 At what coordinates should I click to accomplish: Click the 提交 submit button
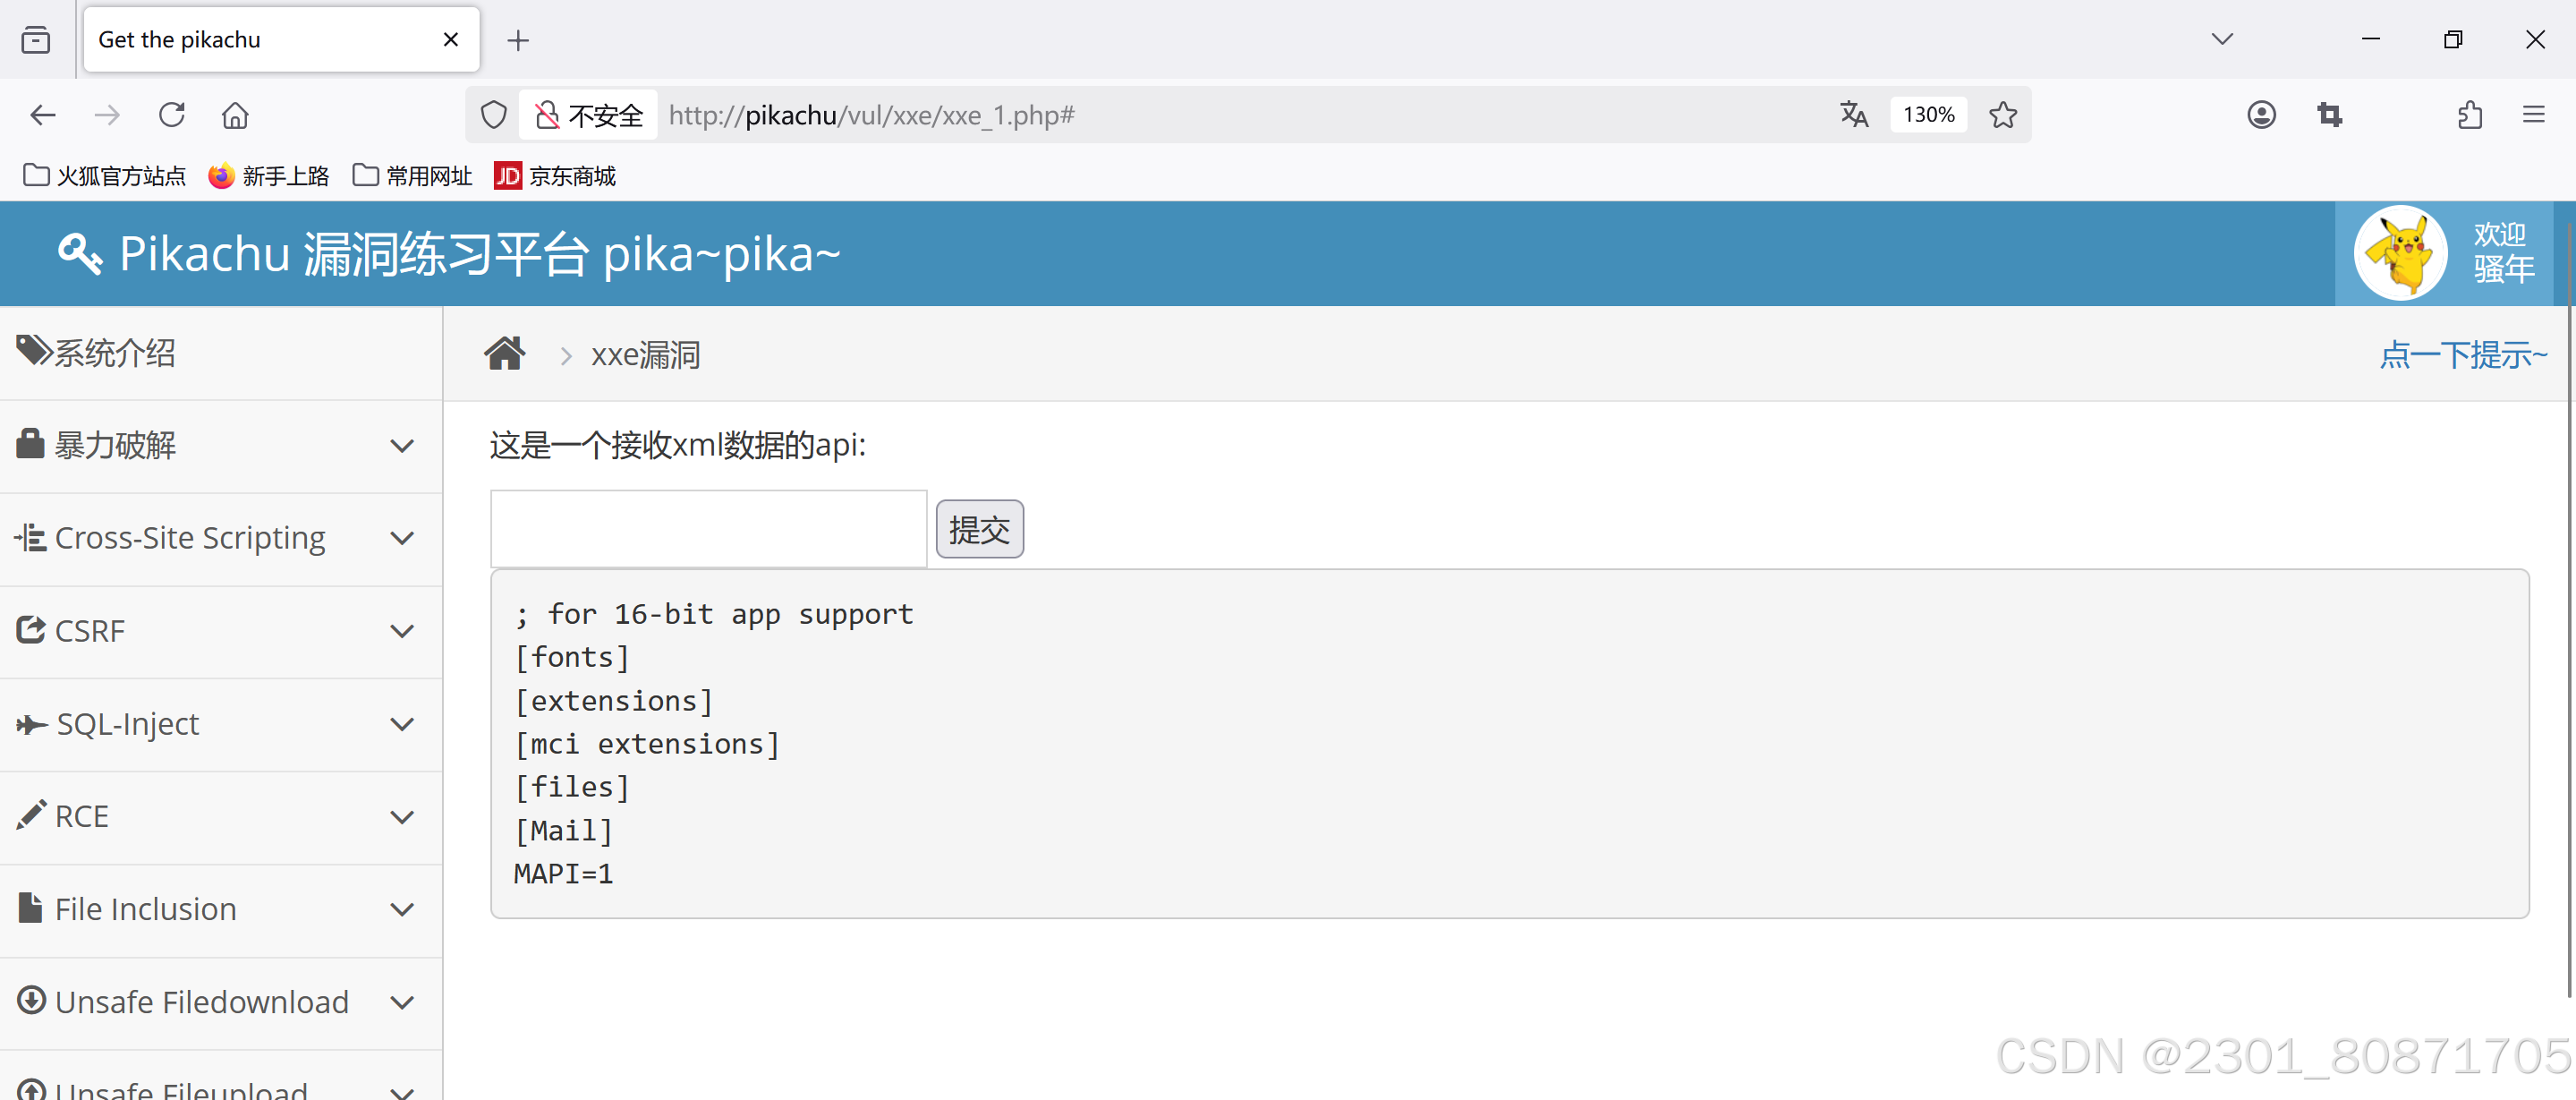(x=978, y=530)
